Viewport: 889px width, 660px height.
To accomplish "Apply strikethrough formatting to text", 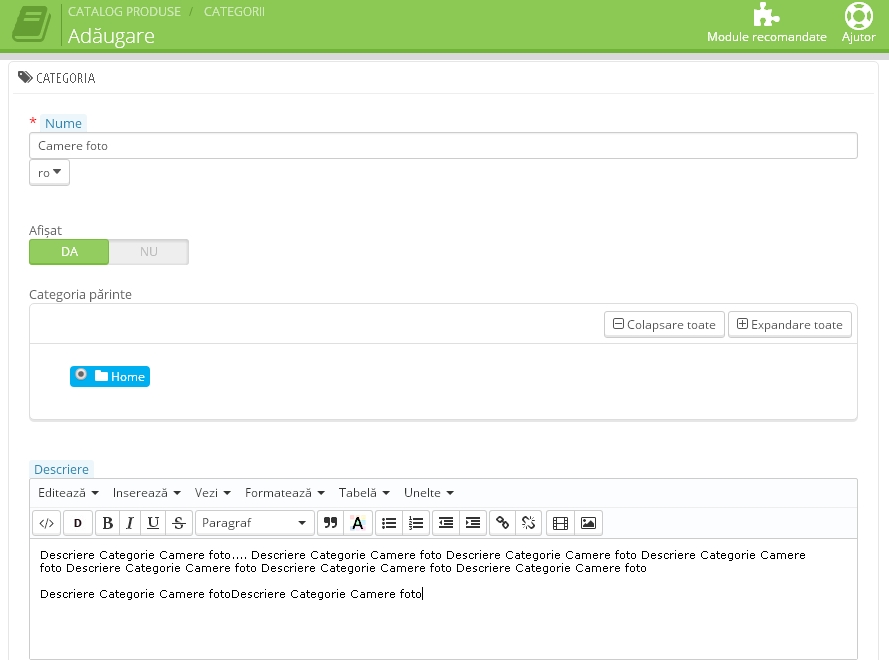I will click(178, 523).
